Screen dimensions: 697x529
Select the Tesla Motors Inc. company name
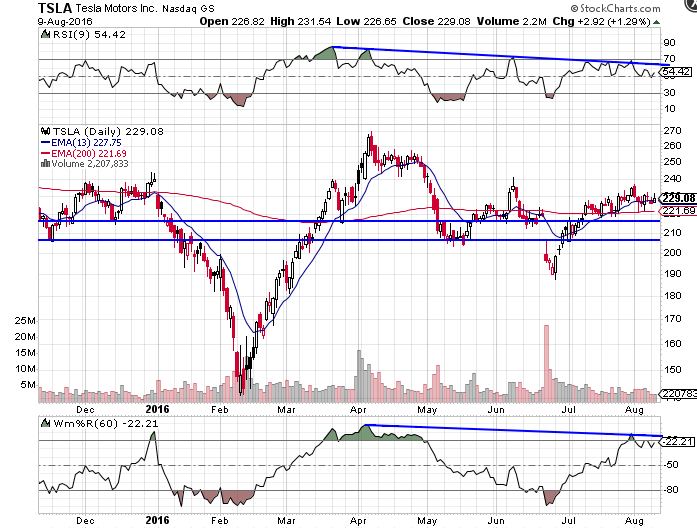[116, 8]
